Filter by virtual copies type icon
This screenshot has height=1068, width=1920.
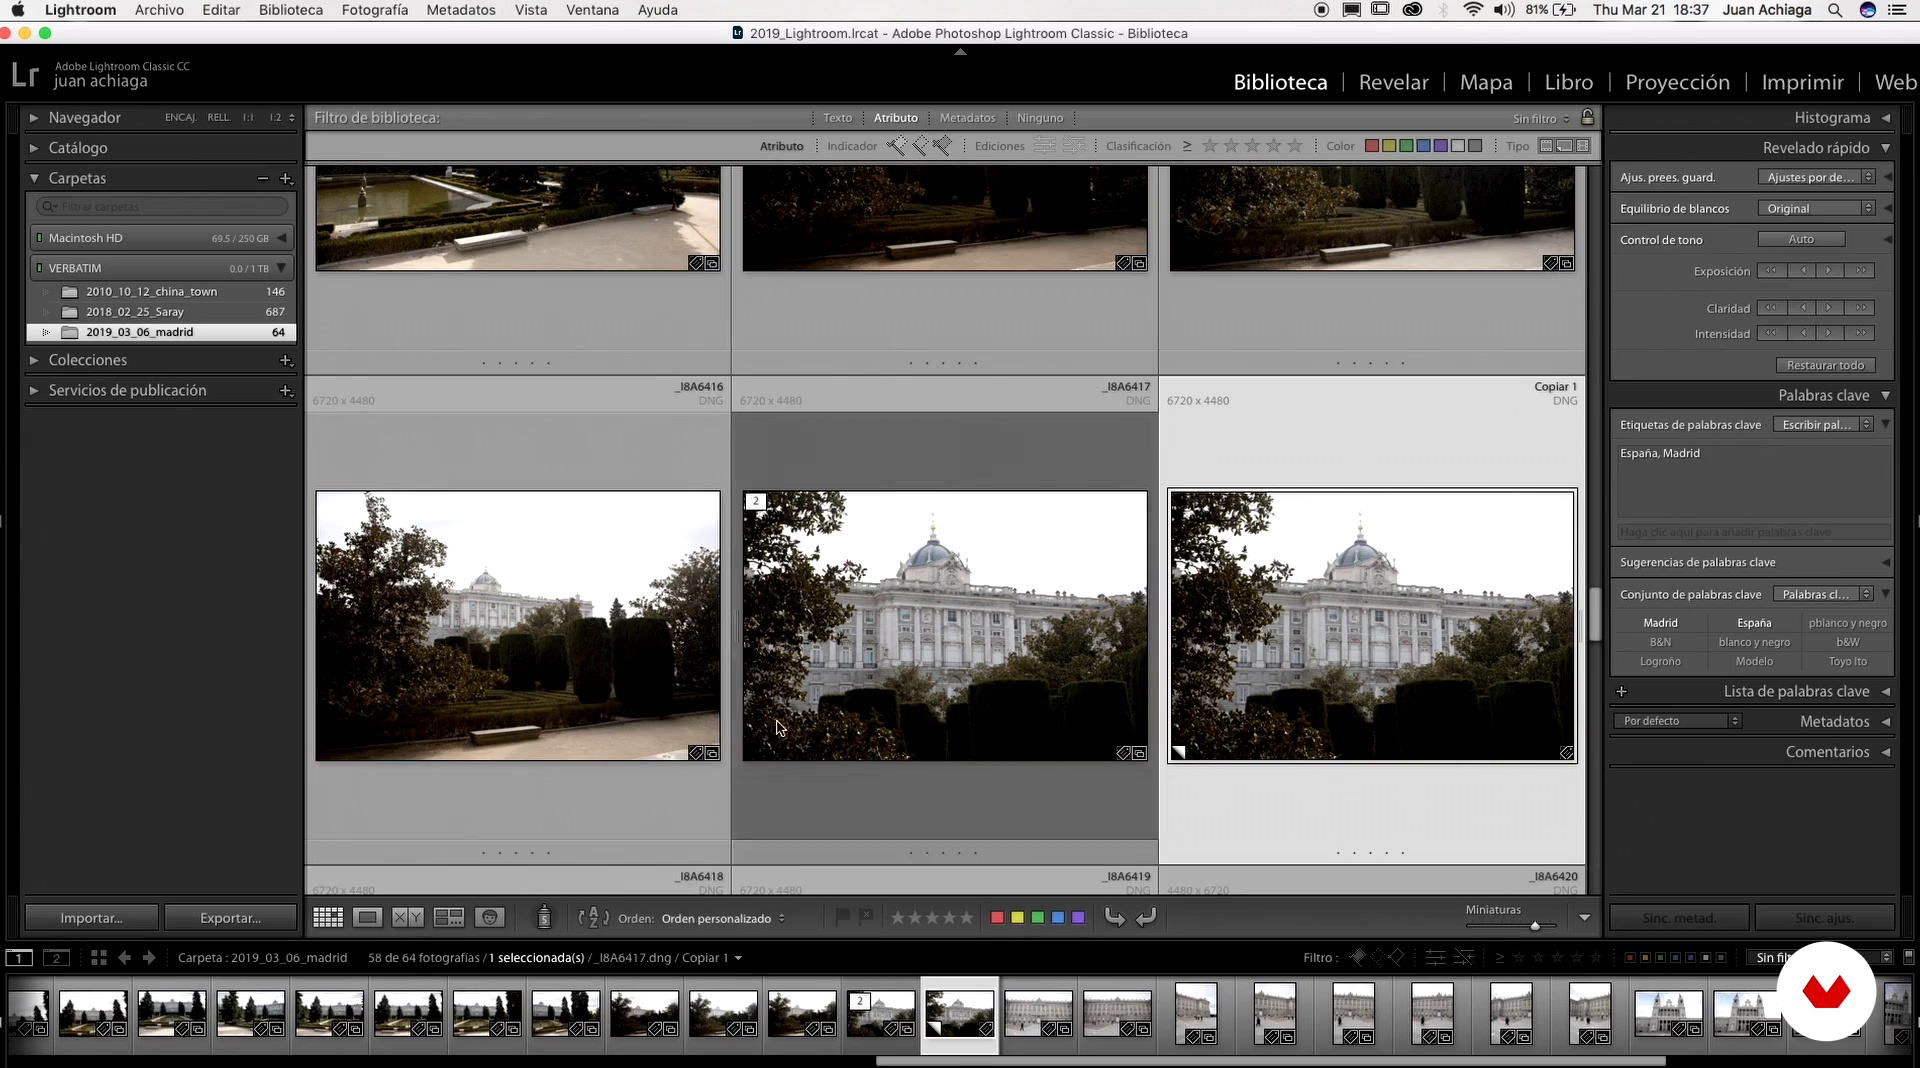pyautogui.click(x=1564, y=146)
